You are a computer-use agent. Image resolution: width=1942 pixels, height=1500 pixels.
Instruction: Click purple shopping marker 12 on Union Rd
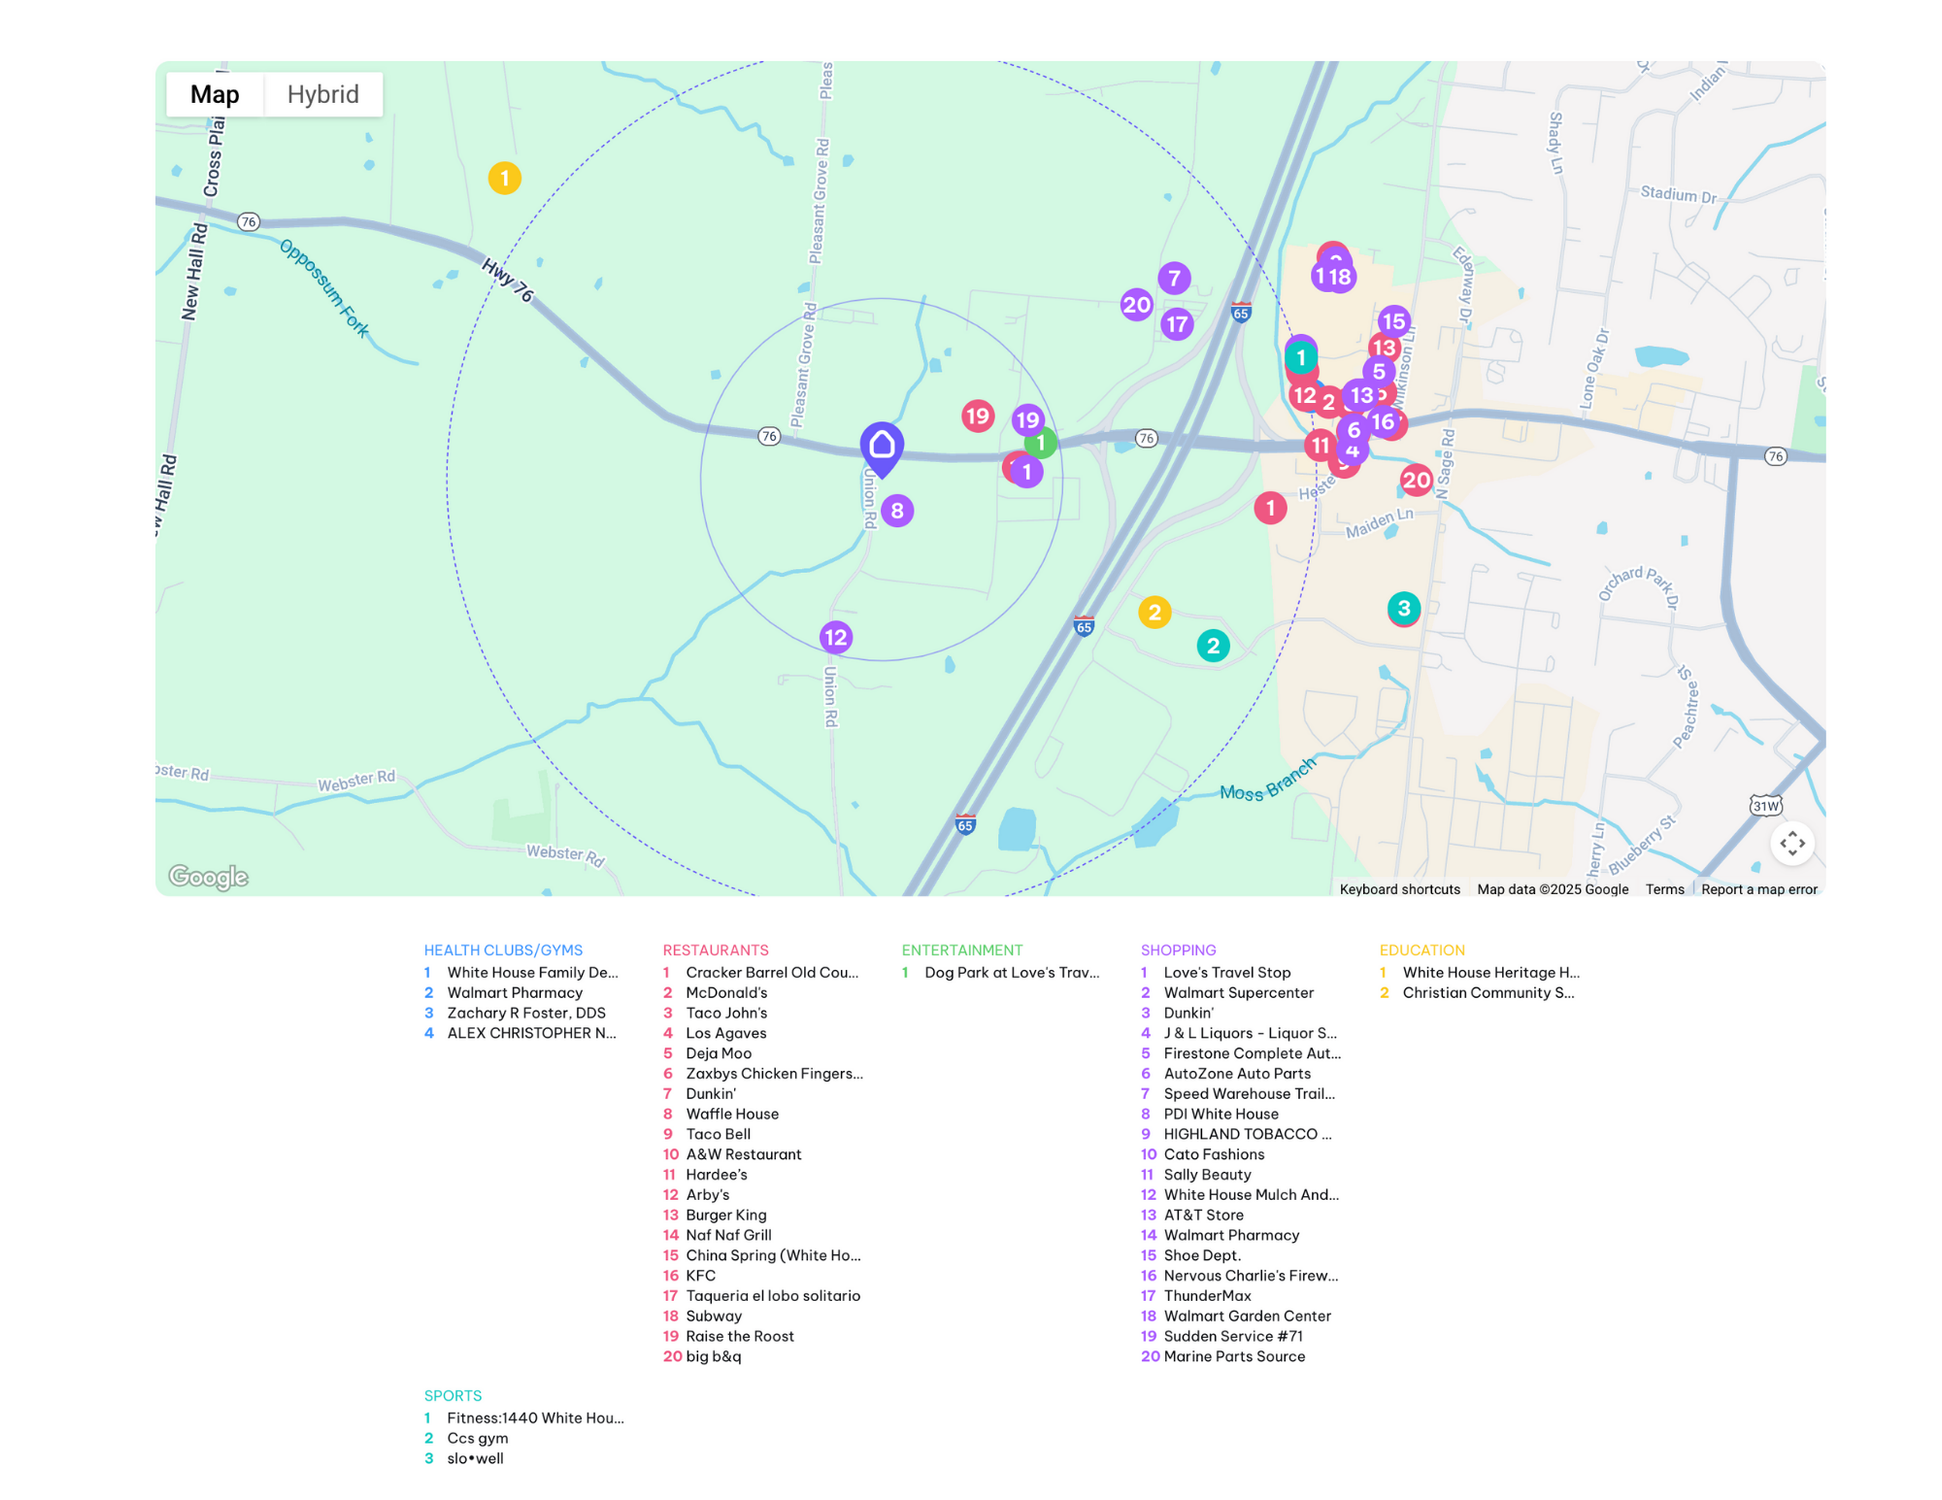[835, 637]
